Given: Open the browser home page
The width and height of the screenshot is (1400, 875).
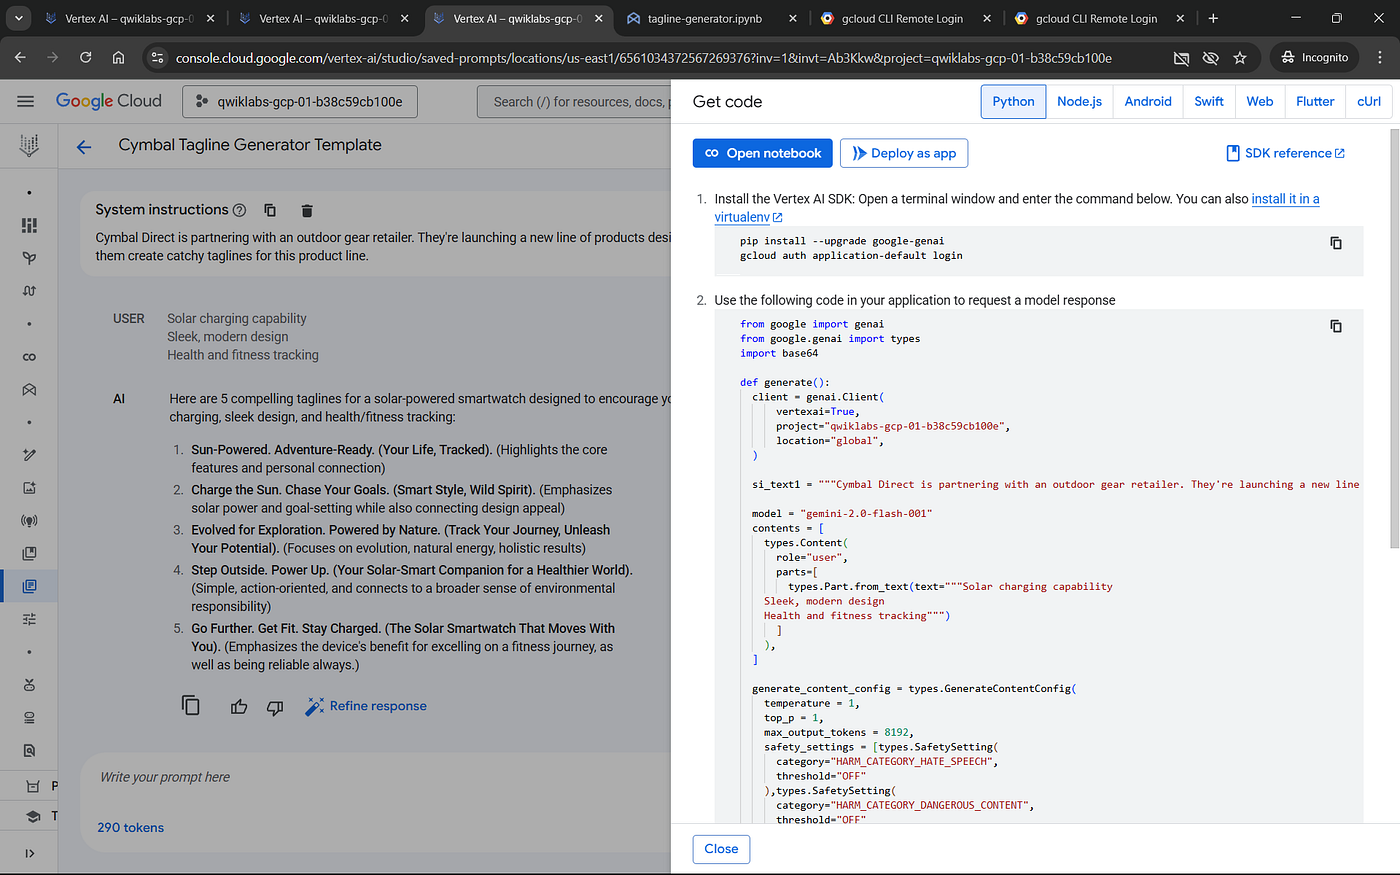Looking at the screenshot, I should pos(118,58).
